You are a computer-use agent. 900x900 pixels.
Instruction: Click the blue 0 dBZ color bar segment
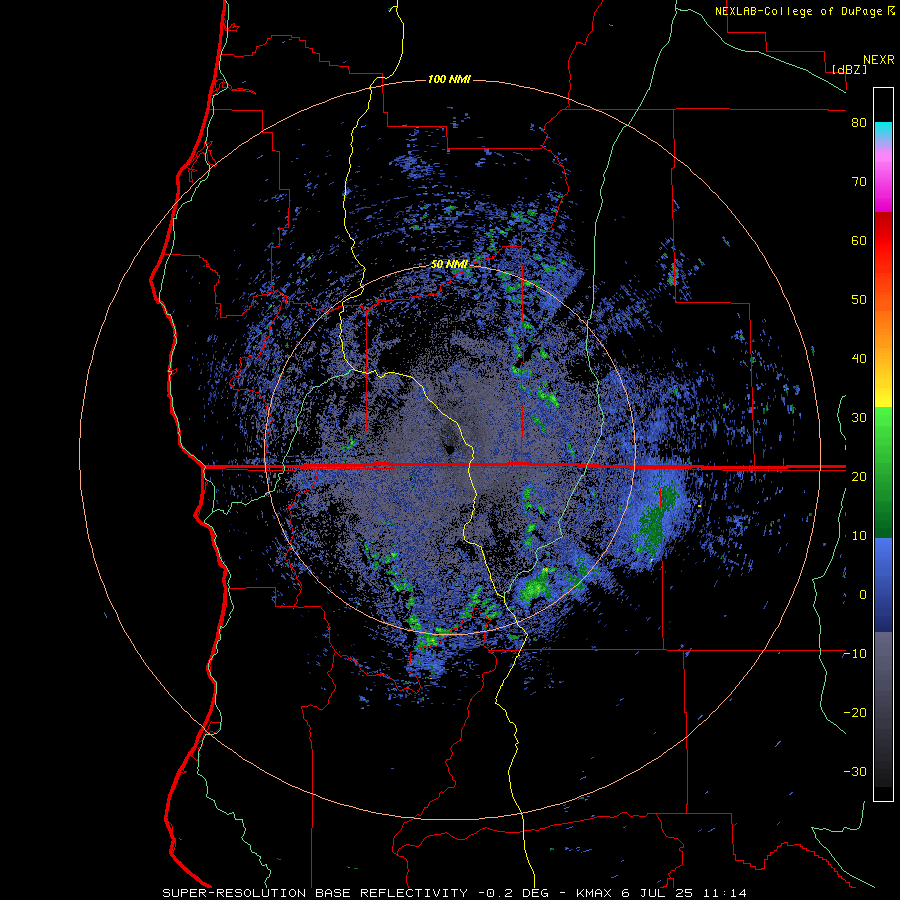coord(883,585)
